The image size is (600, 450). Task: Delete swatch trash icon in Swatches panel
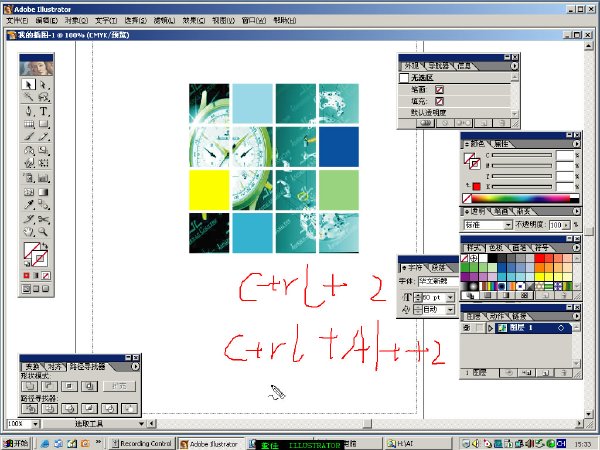tap(563, 295)
